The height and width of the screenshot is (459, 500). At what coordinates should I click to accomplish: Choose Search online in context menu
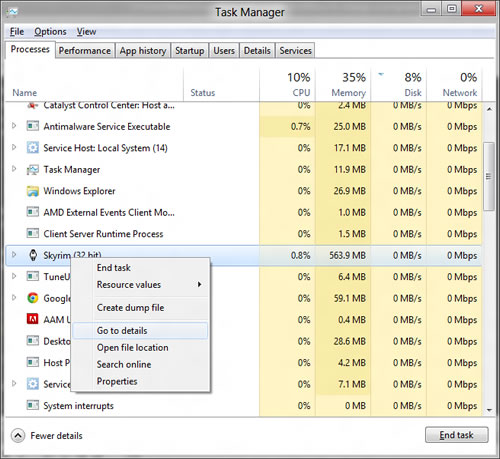[141, 364]
